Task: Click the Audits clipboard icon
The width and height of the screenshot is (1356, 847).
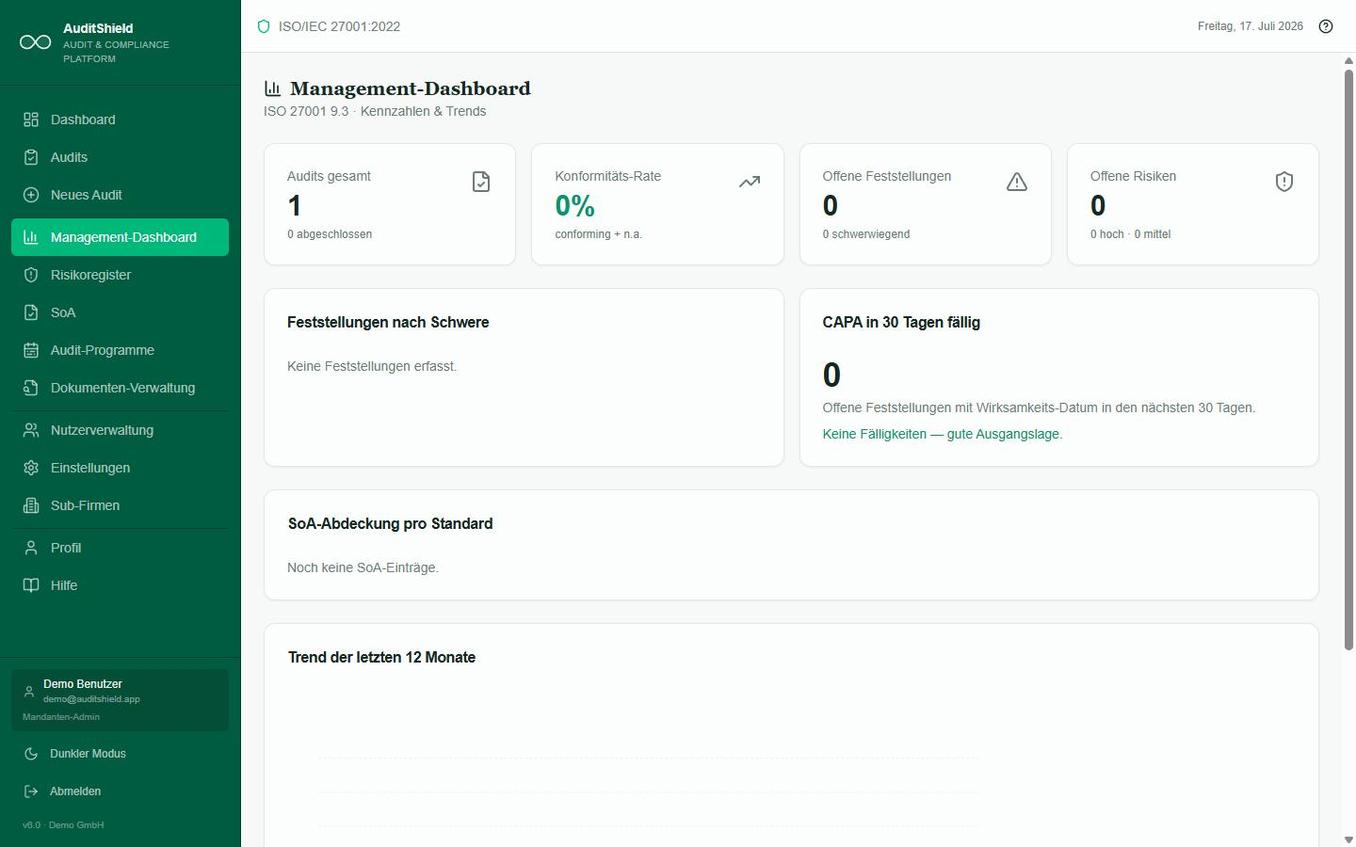Action: pos(31,157)
